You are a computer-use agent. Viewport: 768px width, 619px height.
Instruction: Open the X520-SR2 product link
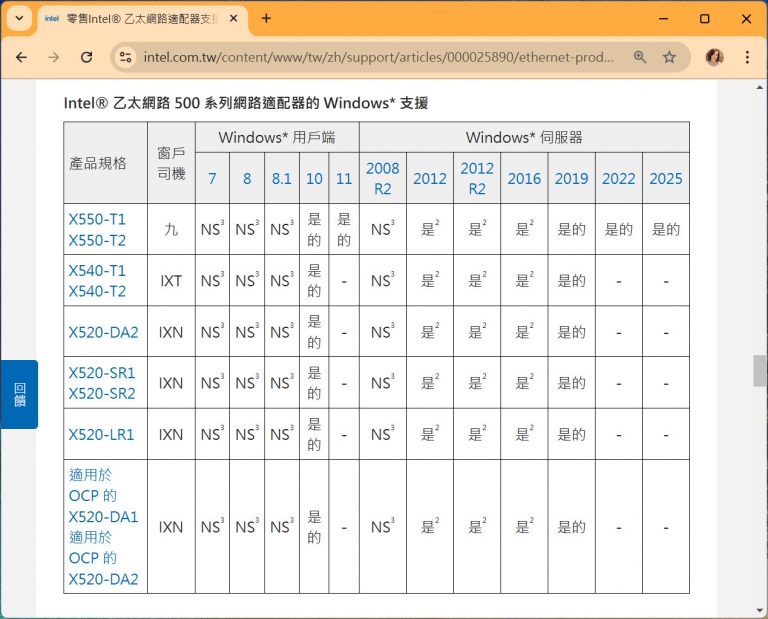pos(101,394)
